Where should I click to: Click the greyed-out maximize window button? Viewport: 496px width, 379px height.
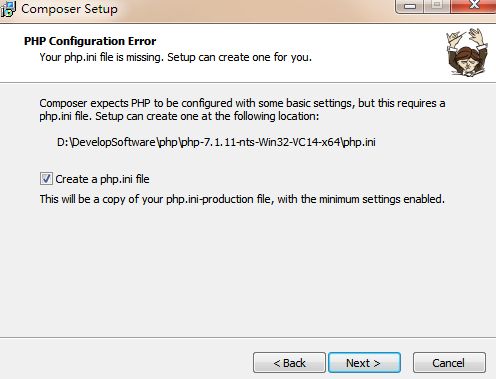437,5
